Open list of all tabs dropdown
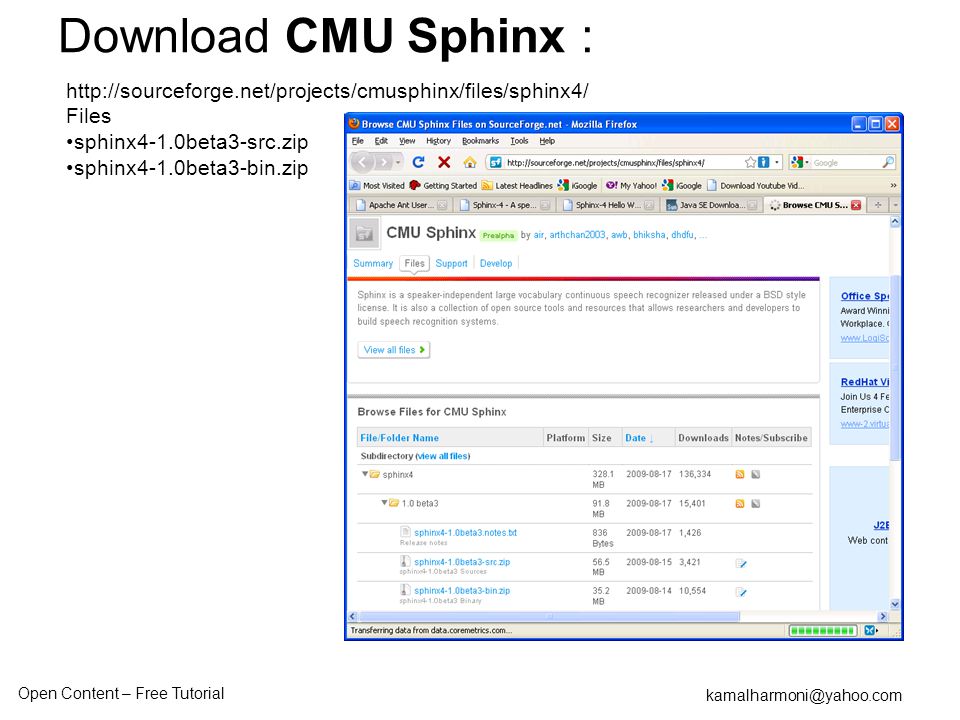 point(895,205)
